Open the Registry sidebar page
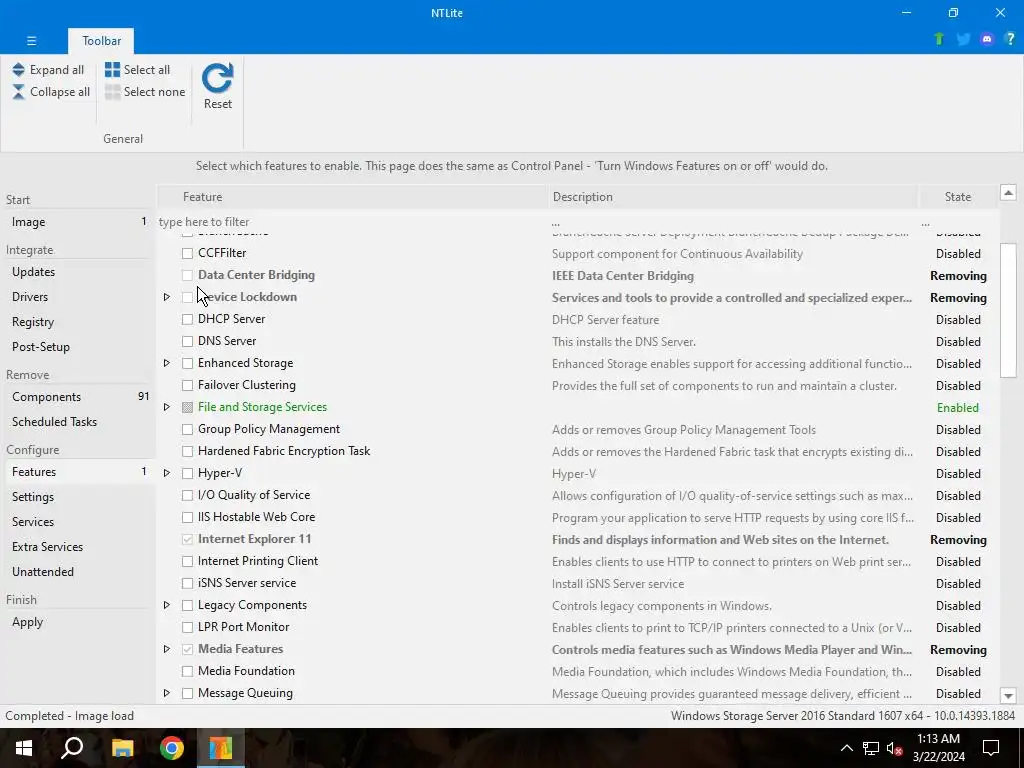This screenshot has width=1024, height=768. coord(78,322)
